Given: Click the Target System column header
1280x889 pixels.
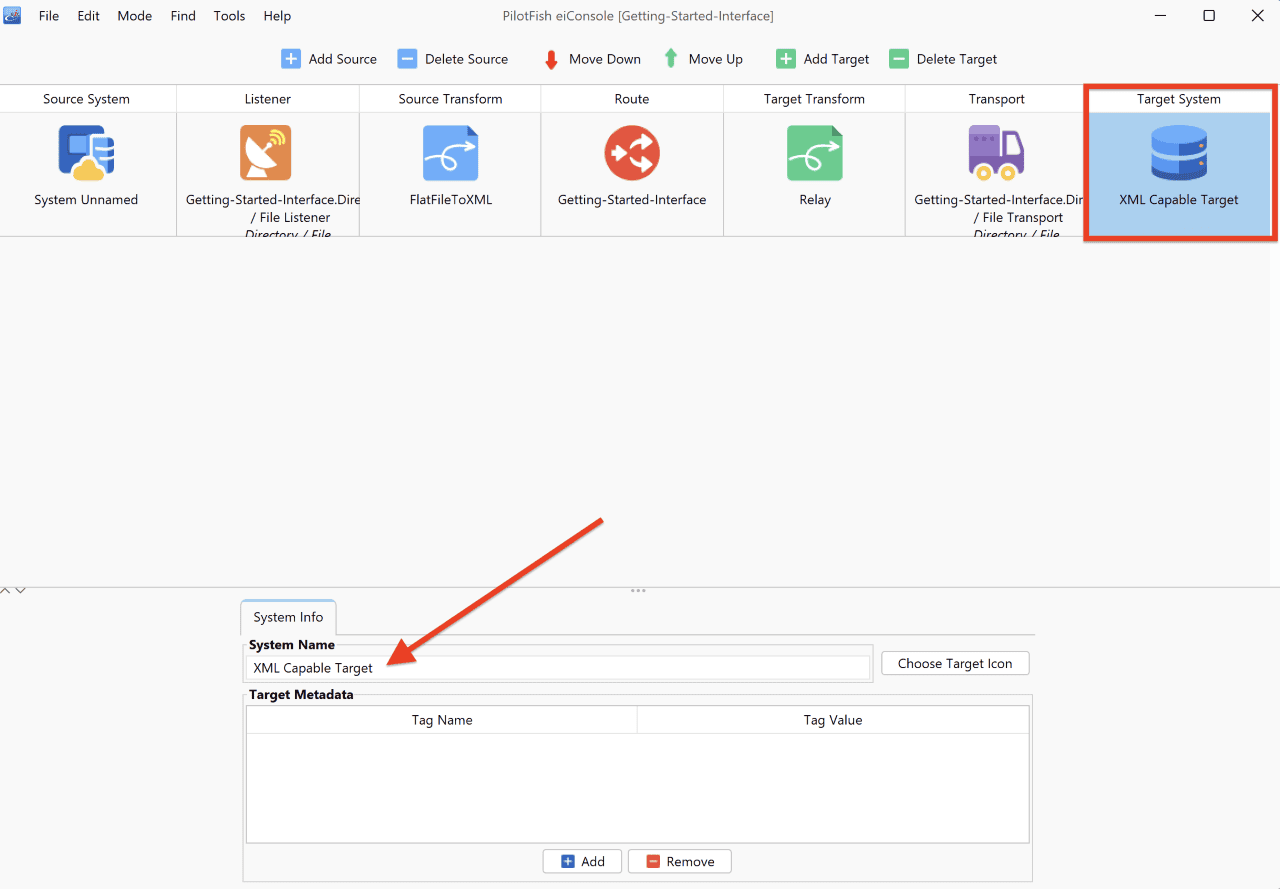Looking at the screenshot, I should 1179,99.
